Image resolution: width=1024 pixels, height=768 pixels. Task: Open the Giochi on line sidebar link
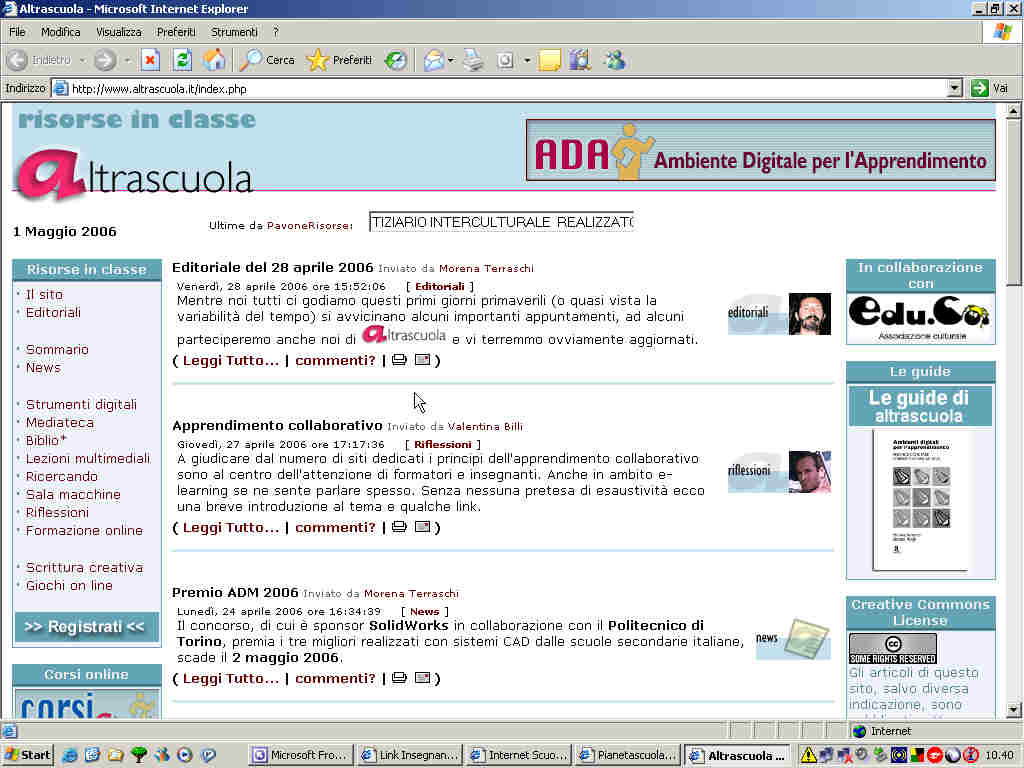pyautogui.click(x=69, y=586)
